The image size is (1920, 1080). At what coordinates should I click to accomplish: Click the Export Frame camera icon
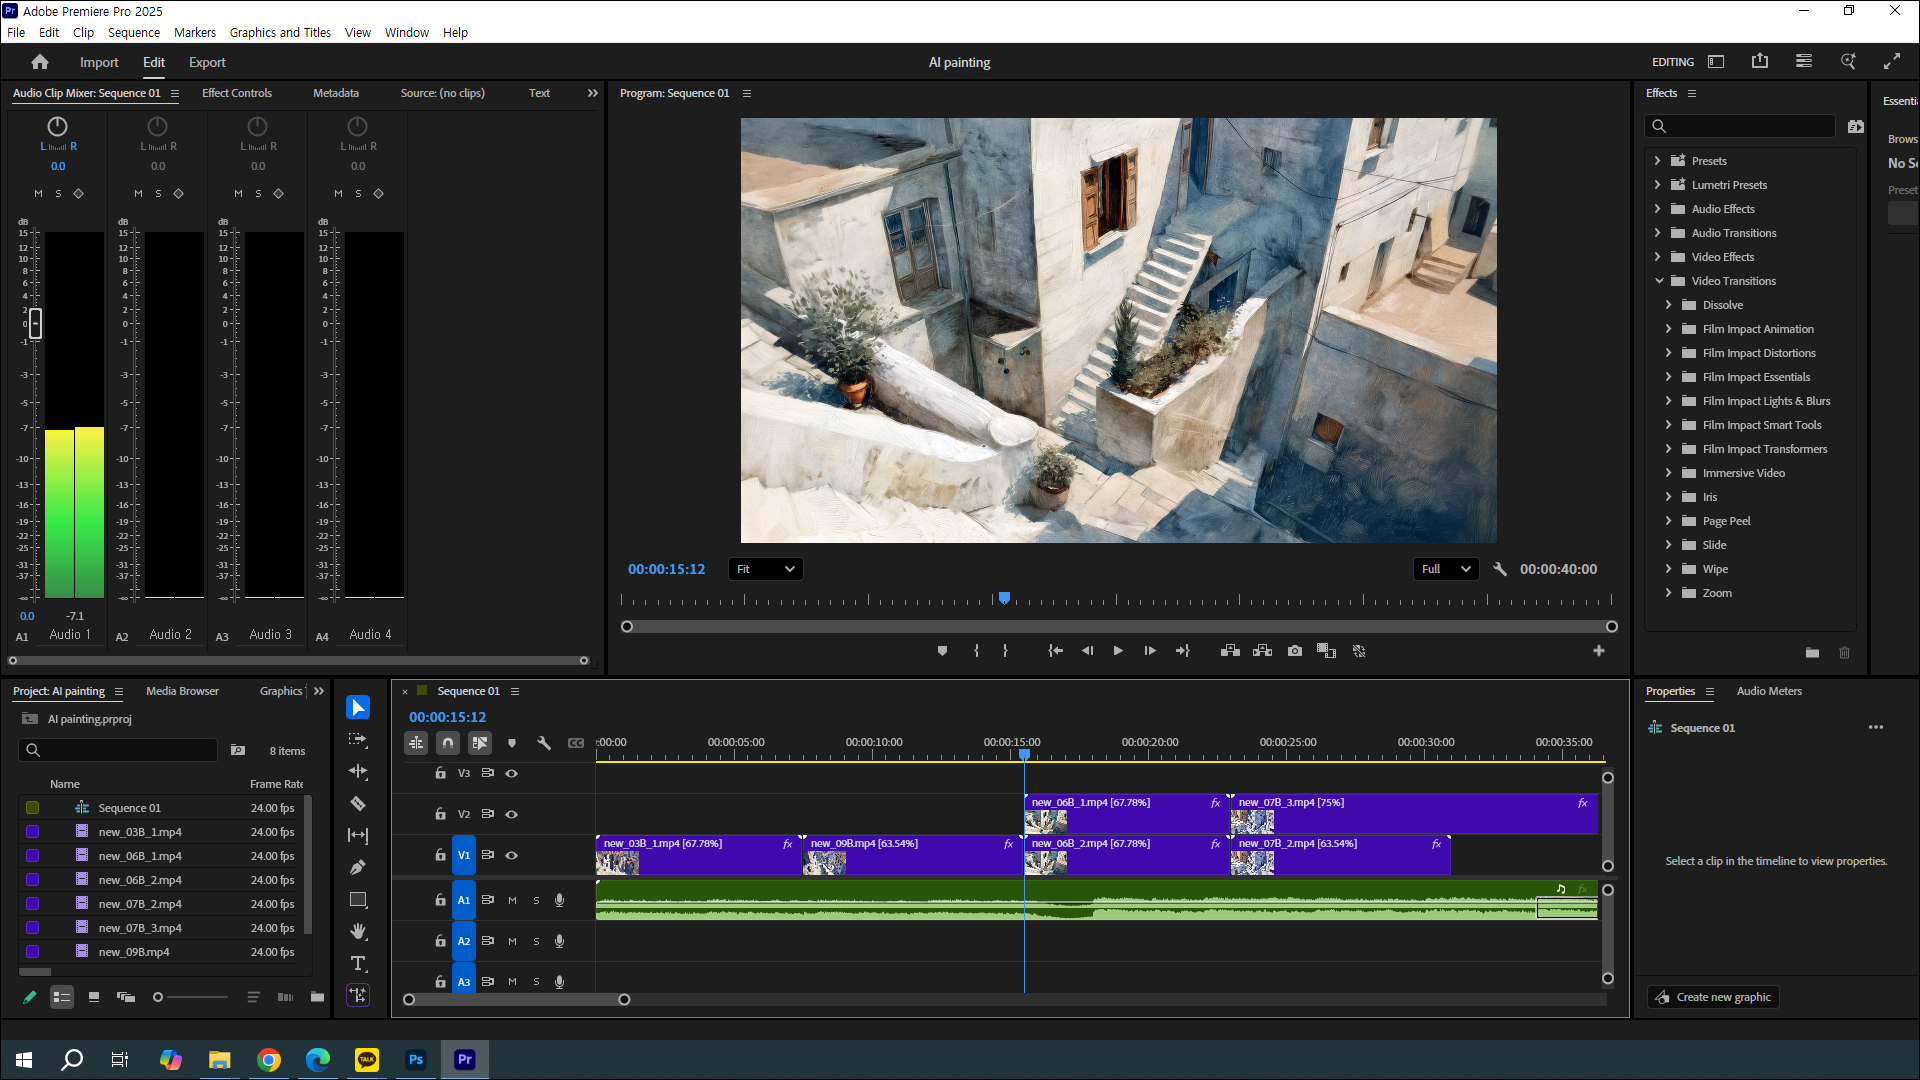coord(1295,651)
